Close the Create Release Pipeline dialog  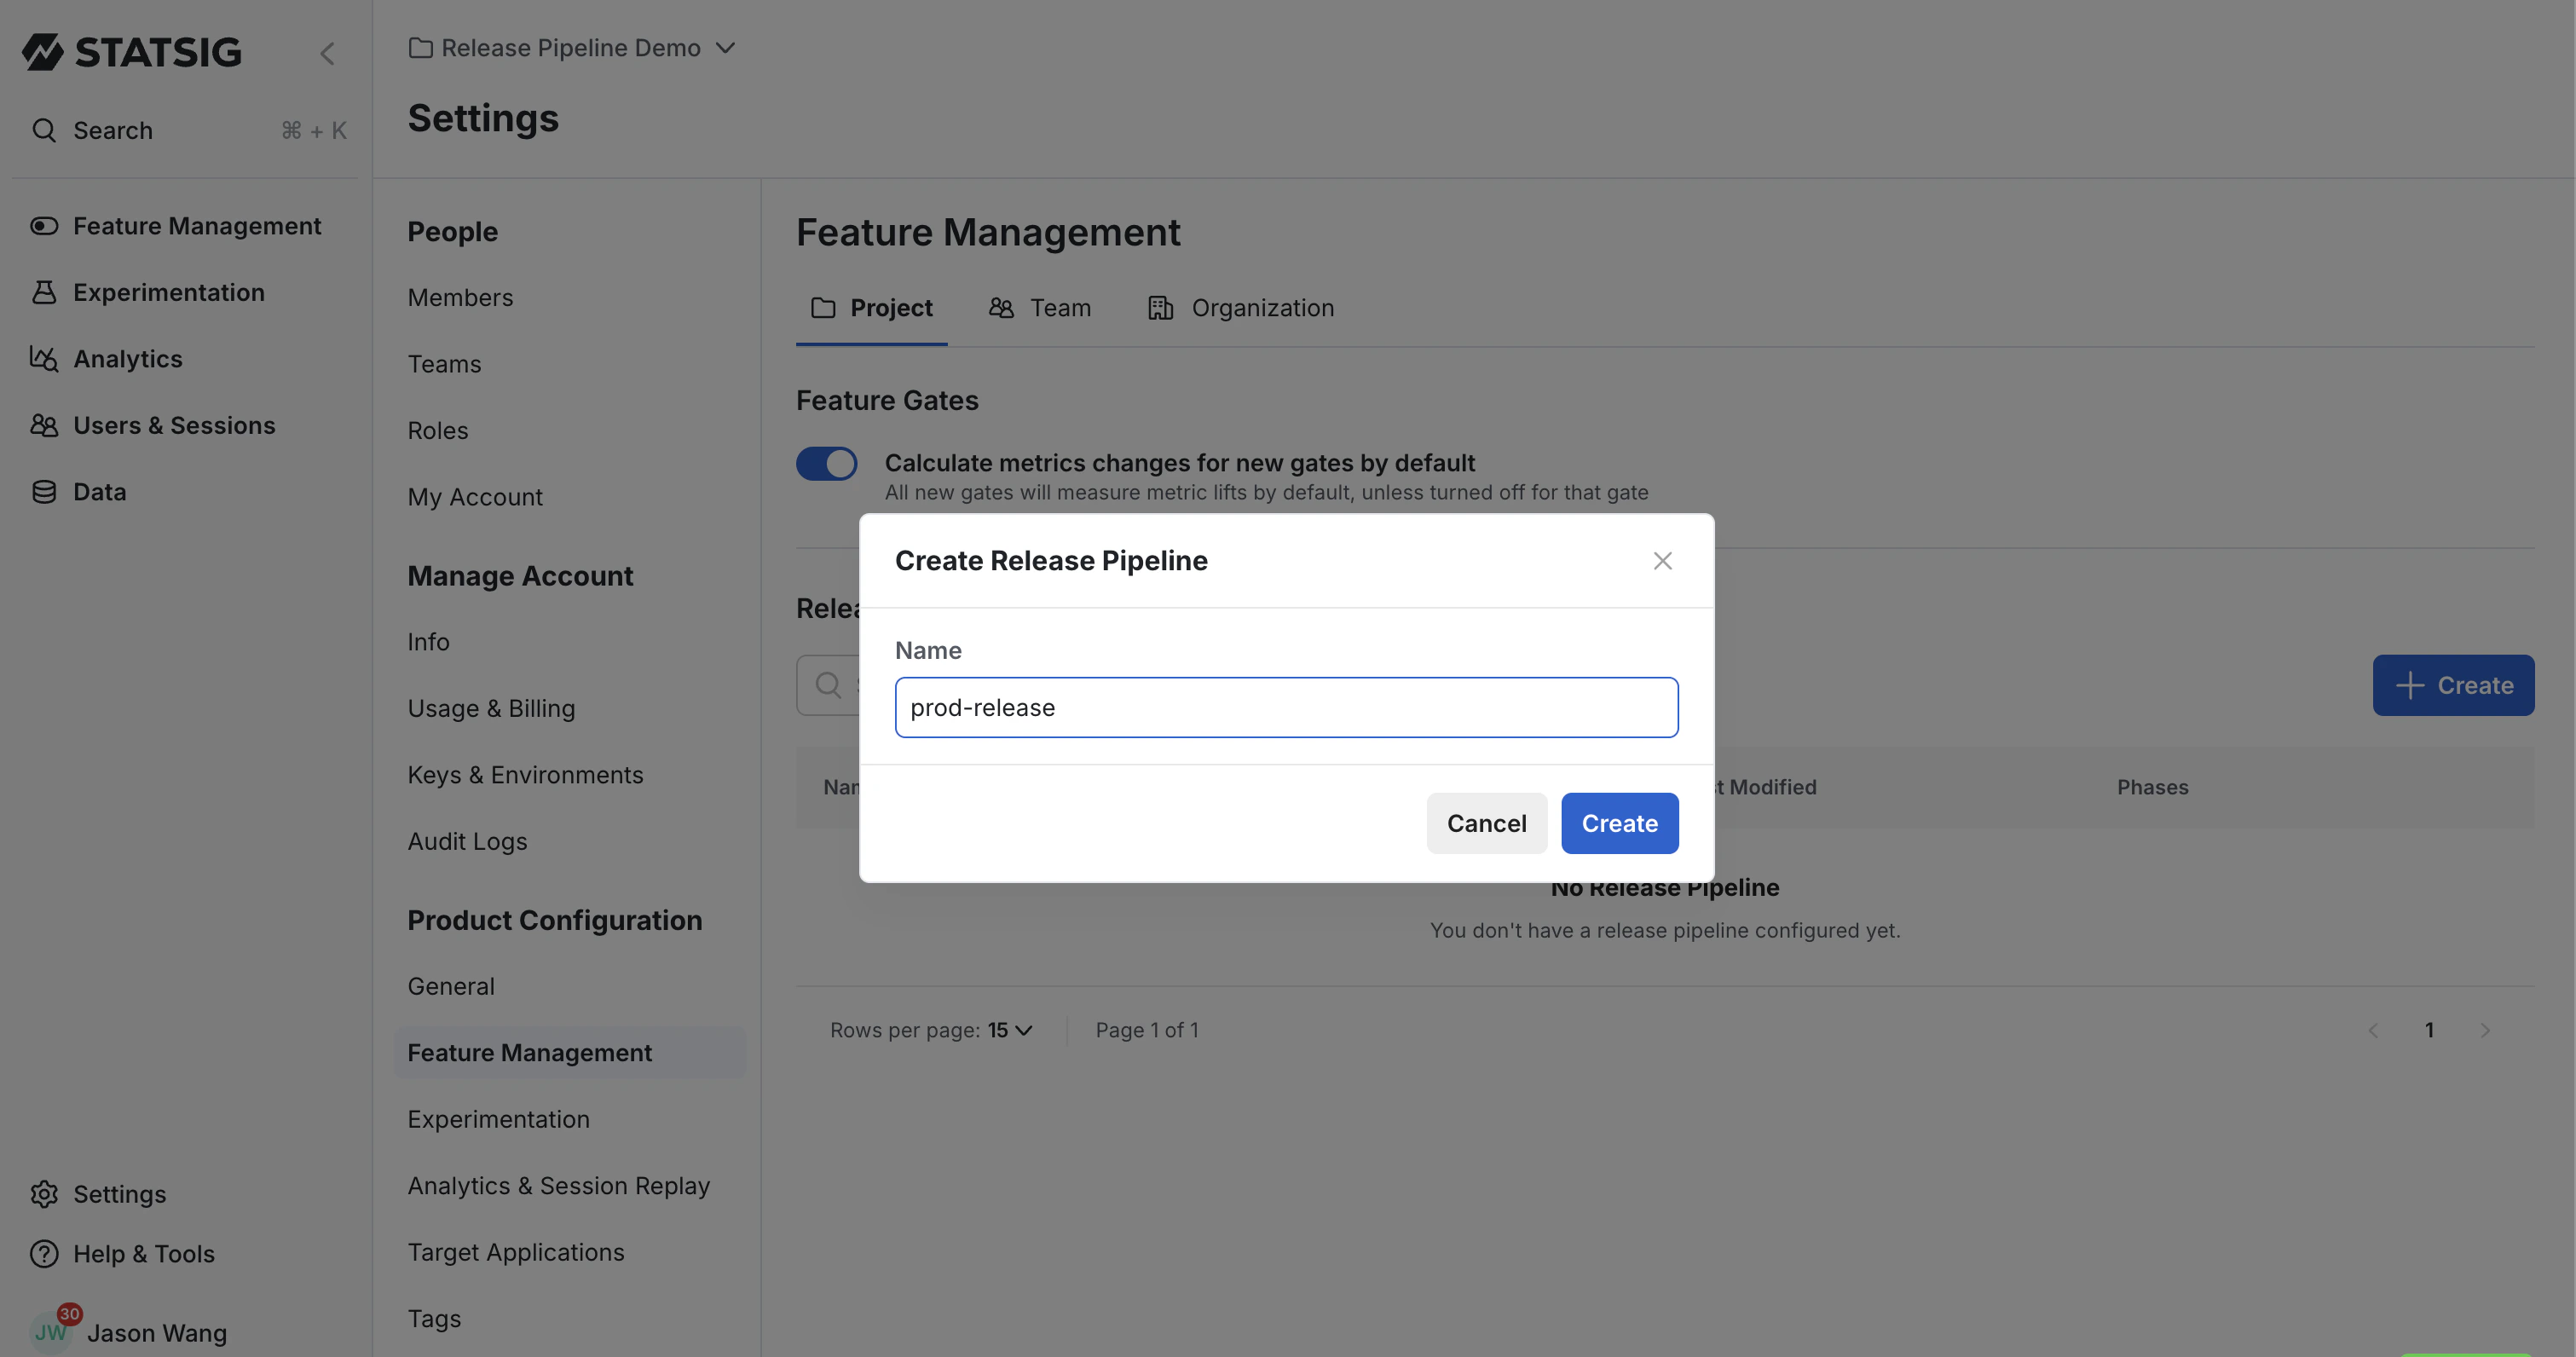click(x=1662, y=560)
